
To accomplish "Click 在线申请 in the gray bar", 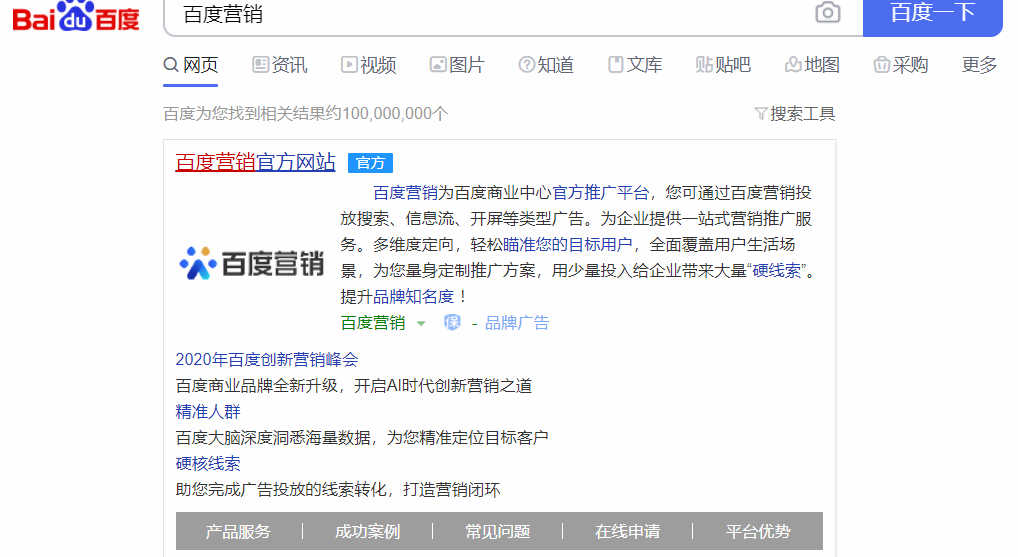I will (x=627, y=532).
